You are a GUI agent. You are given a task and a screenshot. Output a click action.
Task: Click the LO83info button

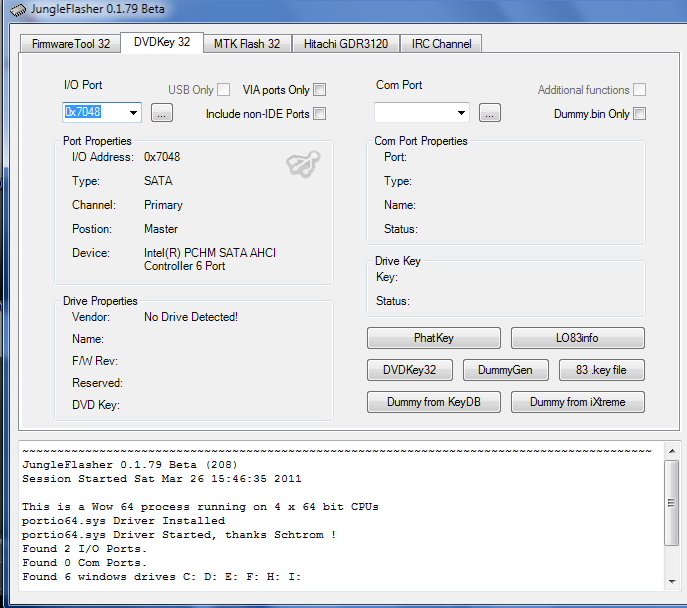577,338
